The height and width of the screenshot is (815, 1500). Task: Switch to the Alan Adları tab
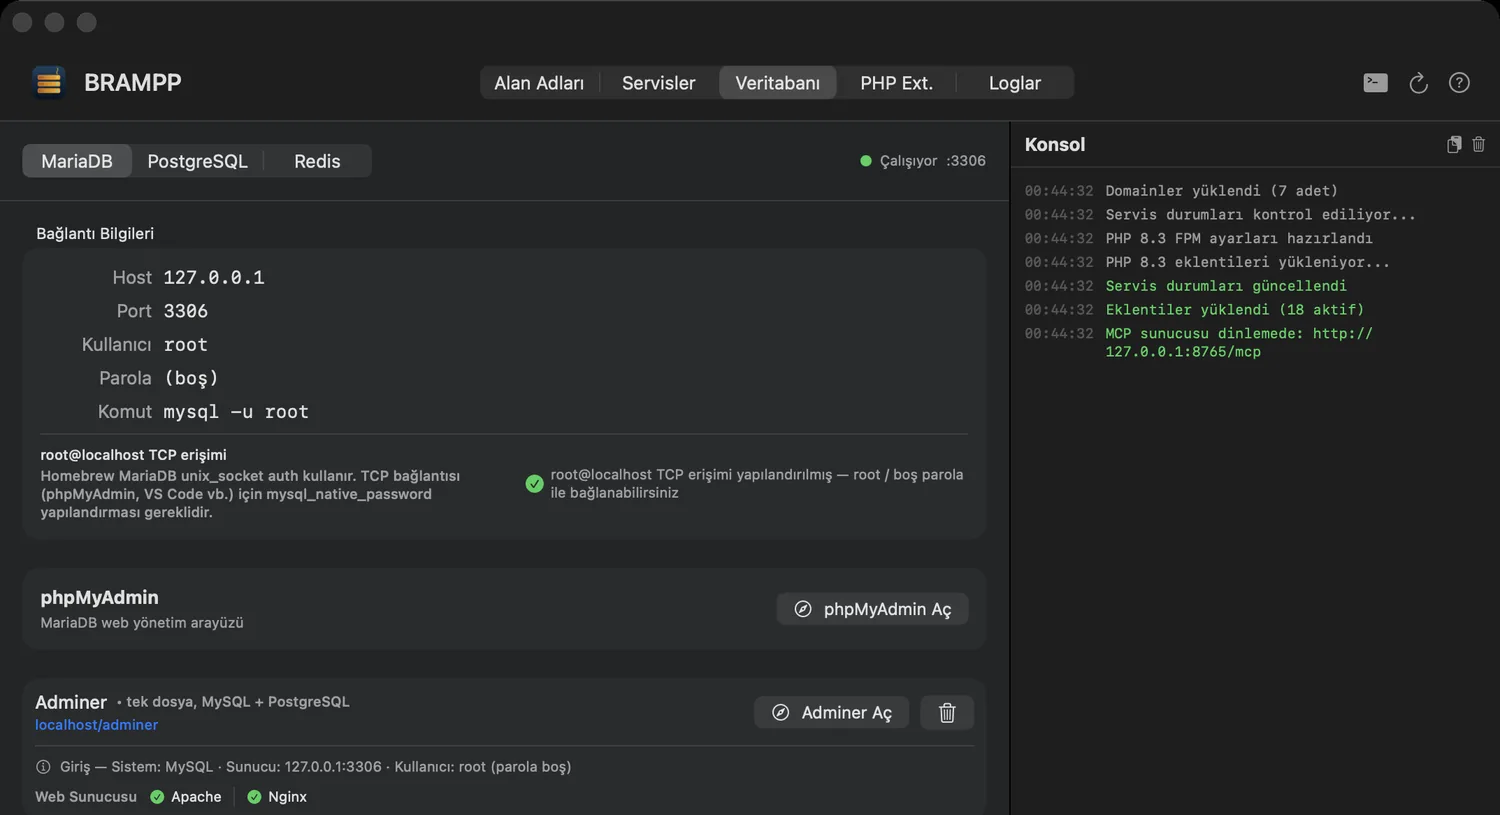click(x=539, y=83)
